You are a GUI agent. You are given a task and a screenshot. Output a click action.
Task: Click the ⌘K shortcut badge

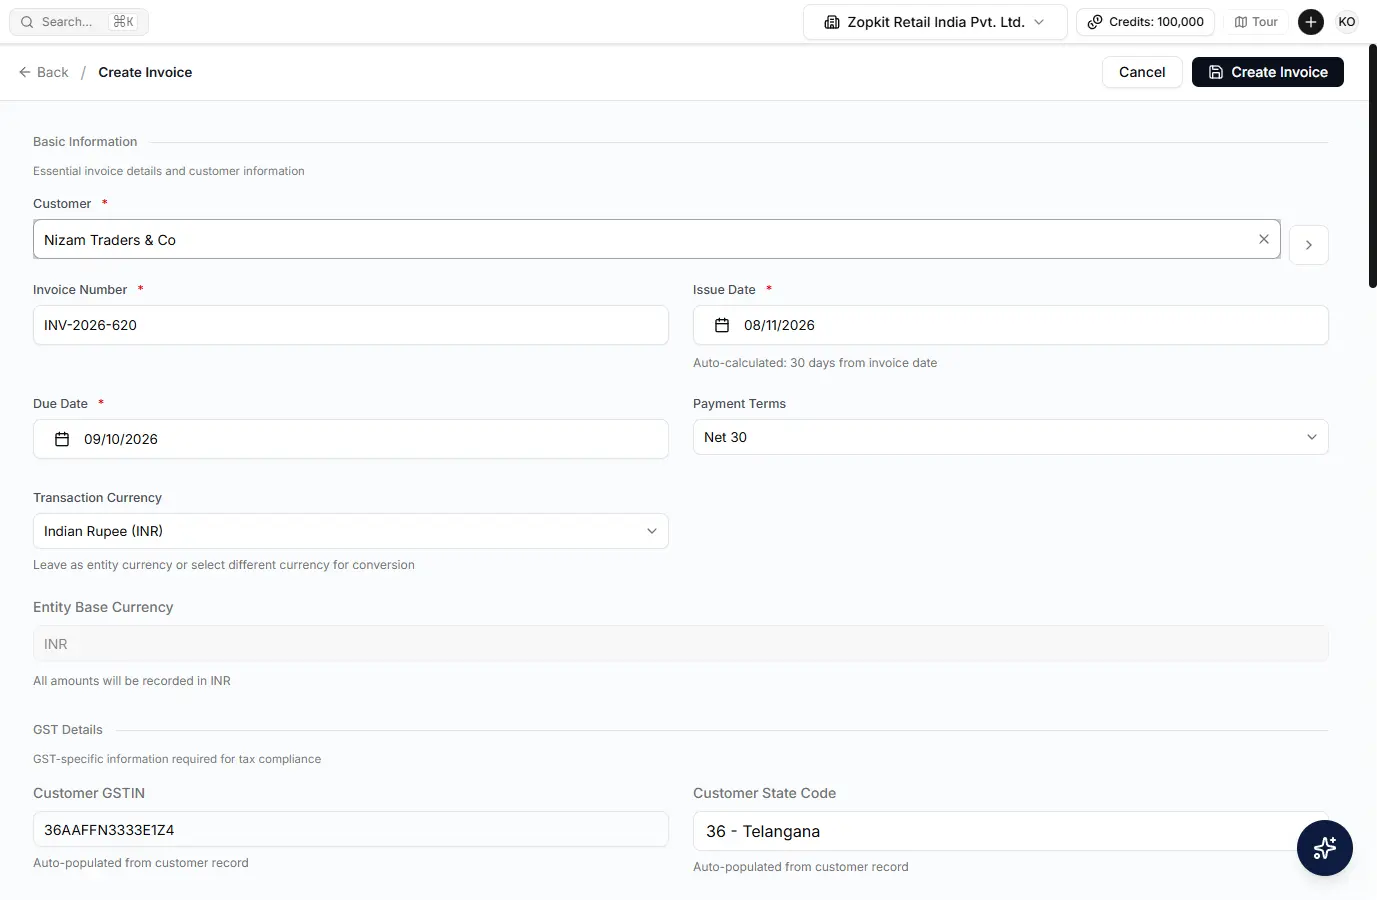[123, 22]
